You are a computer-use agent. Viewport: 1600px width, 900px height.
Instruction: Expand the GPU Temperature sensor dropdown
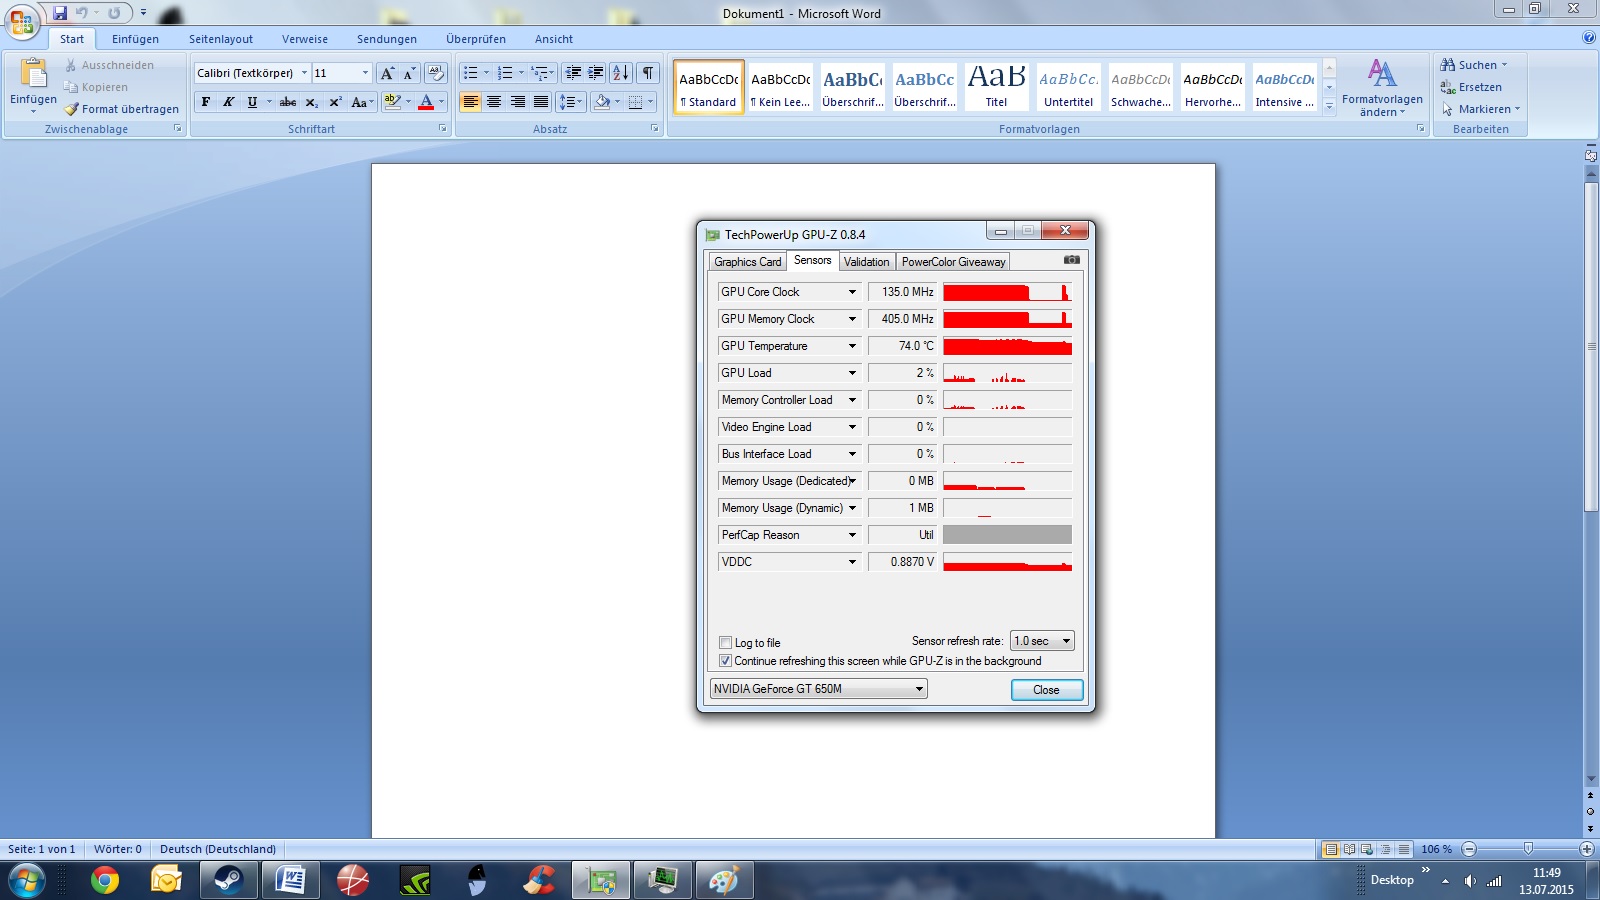(x=852, y=346)
